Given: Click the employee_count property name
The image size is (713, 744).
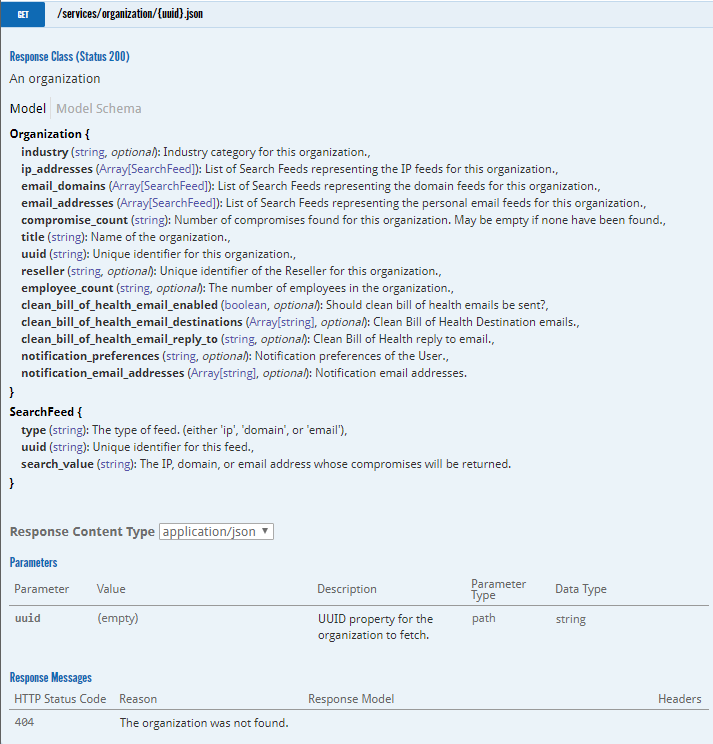Looking at the screenshot, I should (68, 287).
